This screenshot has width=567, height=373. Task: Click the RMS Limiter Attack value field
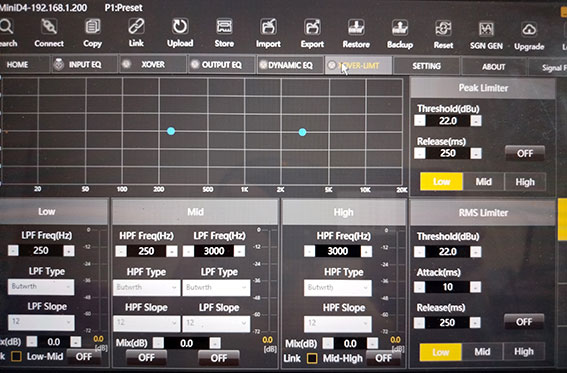(448, 287)
